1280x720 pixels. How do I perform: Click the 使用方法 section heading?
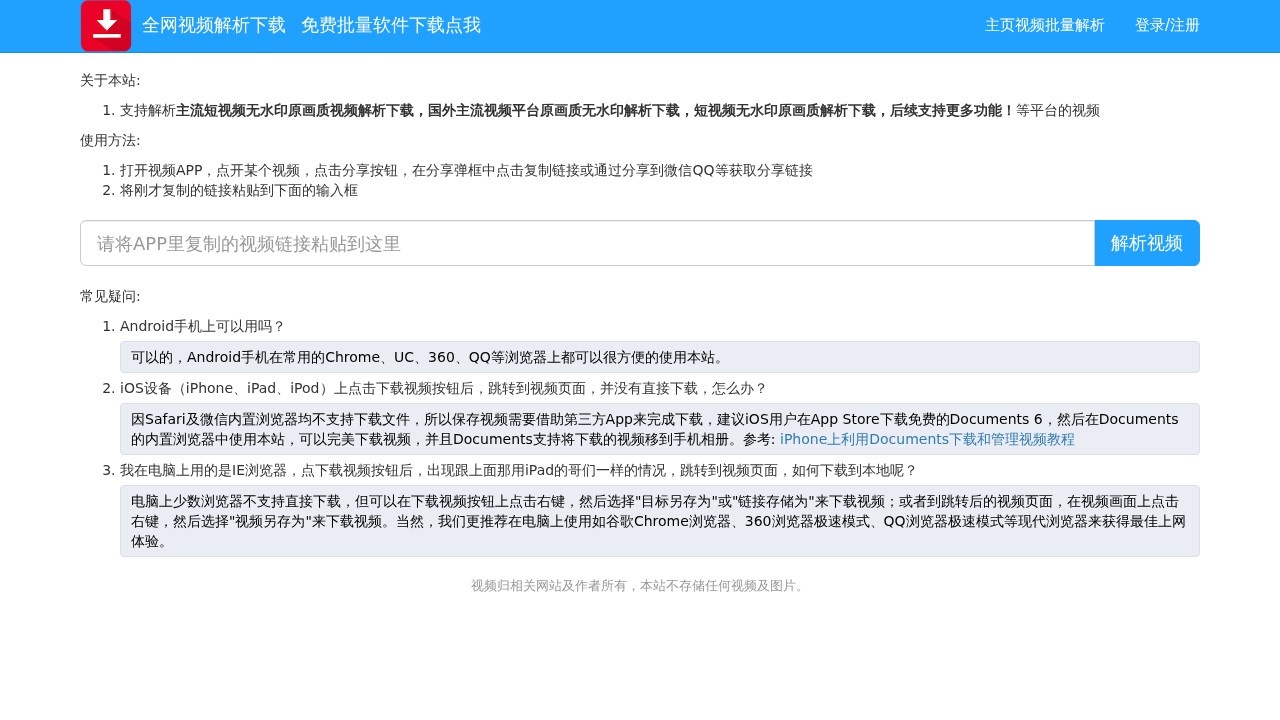click(108, 140)
